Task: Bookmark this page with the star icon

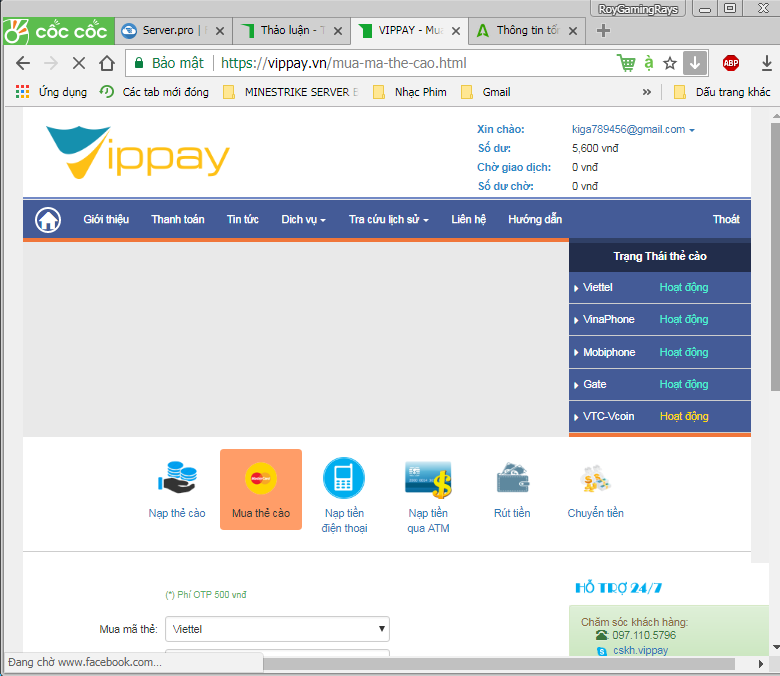Action: point(670,63)
